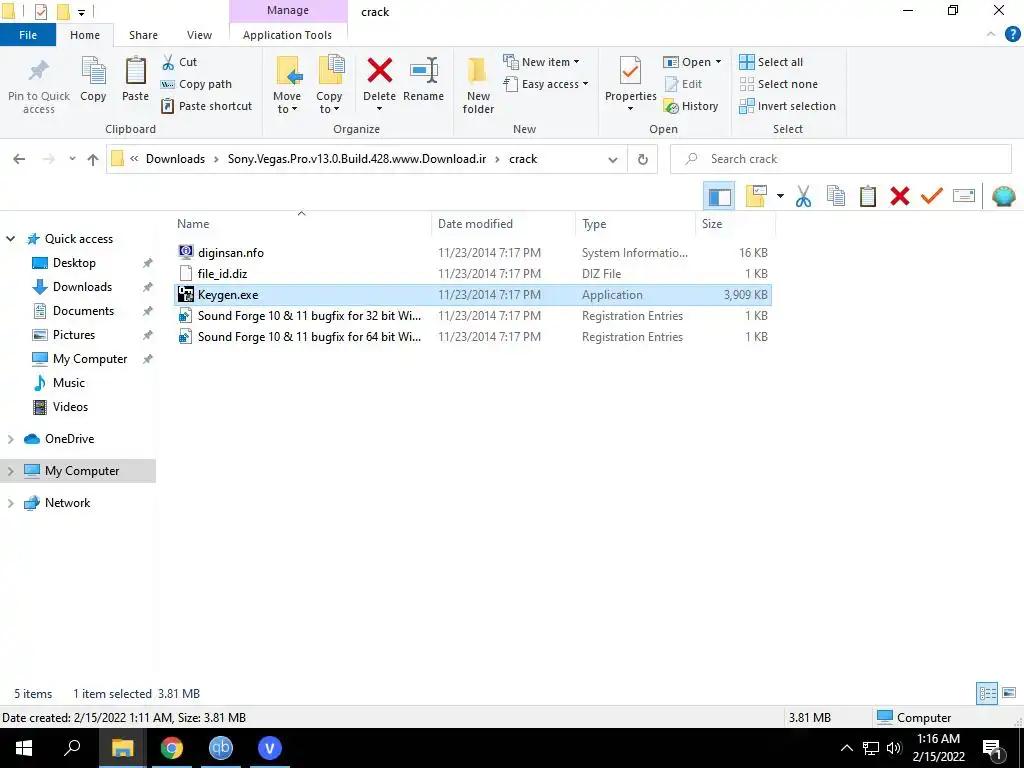Select the Keygen.exe file

pos(473,295)
